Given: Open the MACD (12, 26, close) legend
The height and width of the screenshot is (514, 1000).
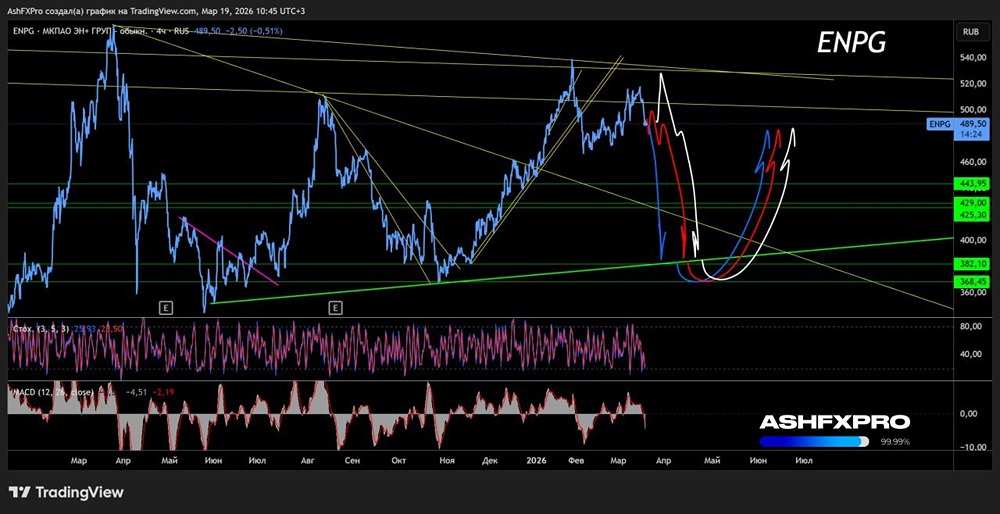Looking at the screenshot, I should [x=54, y=392].
